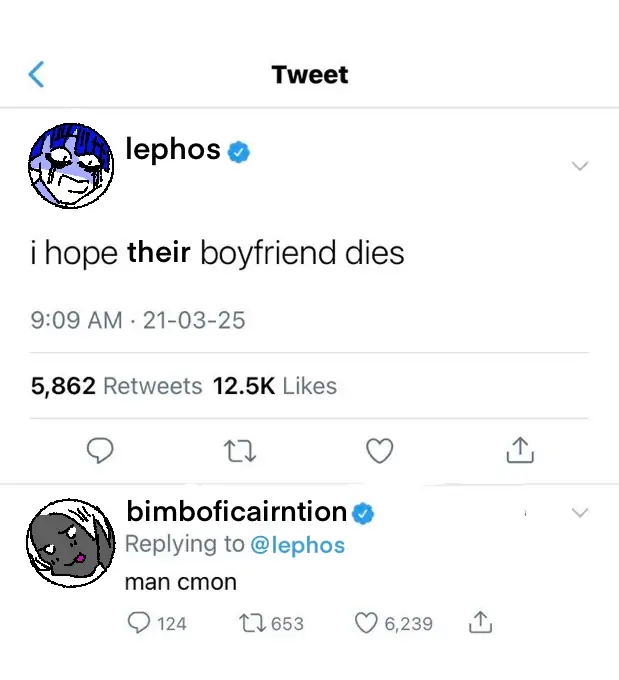The height and width of the screenshot is (680, 619).
Task: Open the bimboficairntion username
Action: [x=236, y=512]
